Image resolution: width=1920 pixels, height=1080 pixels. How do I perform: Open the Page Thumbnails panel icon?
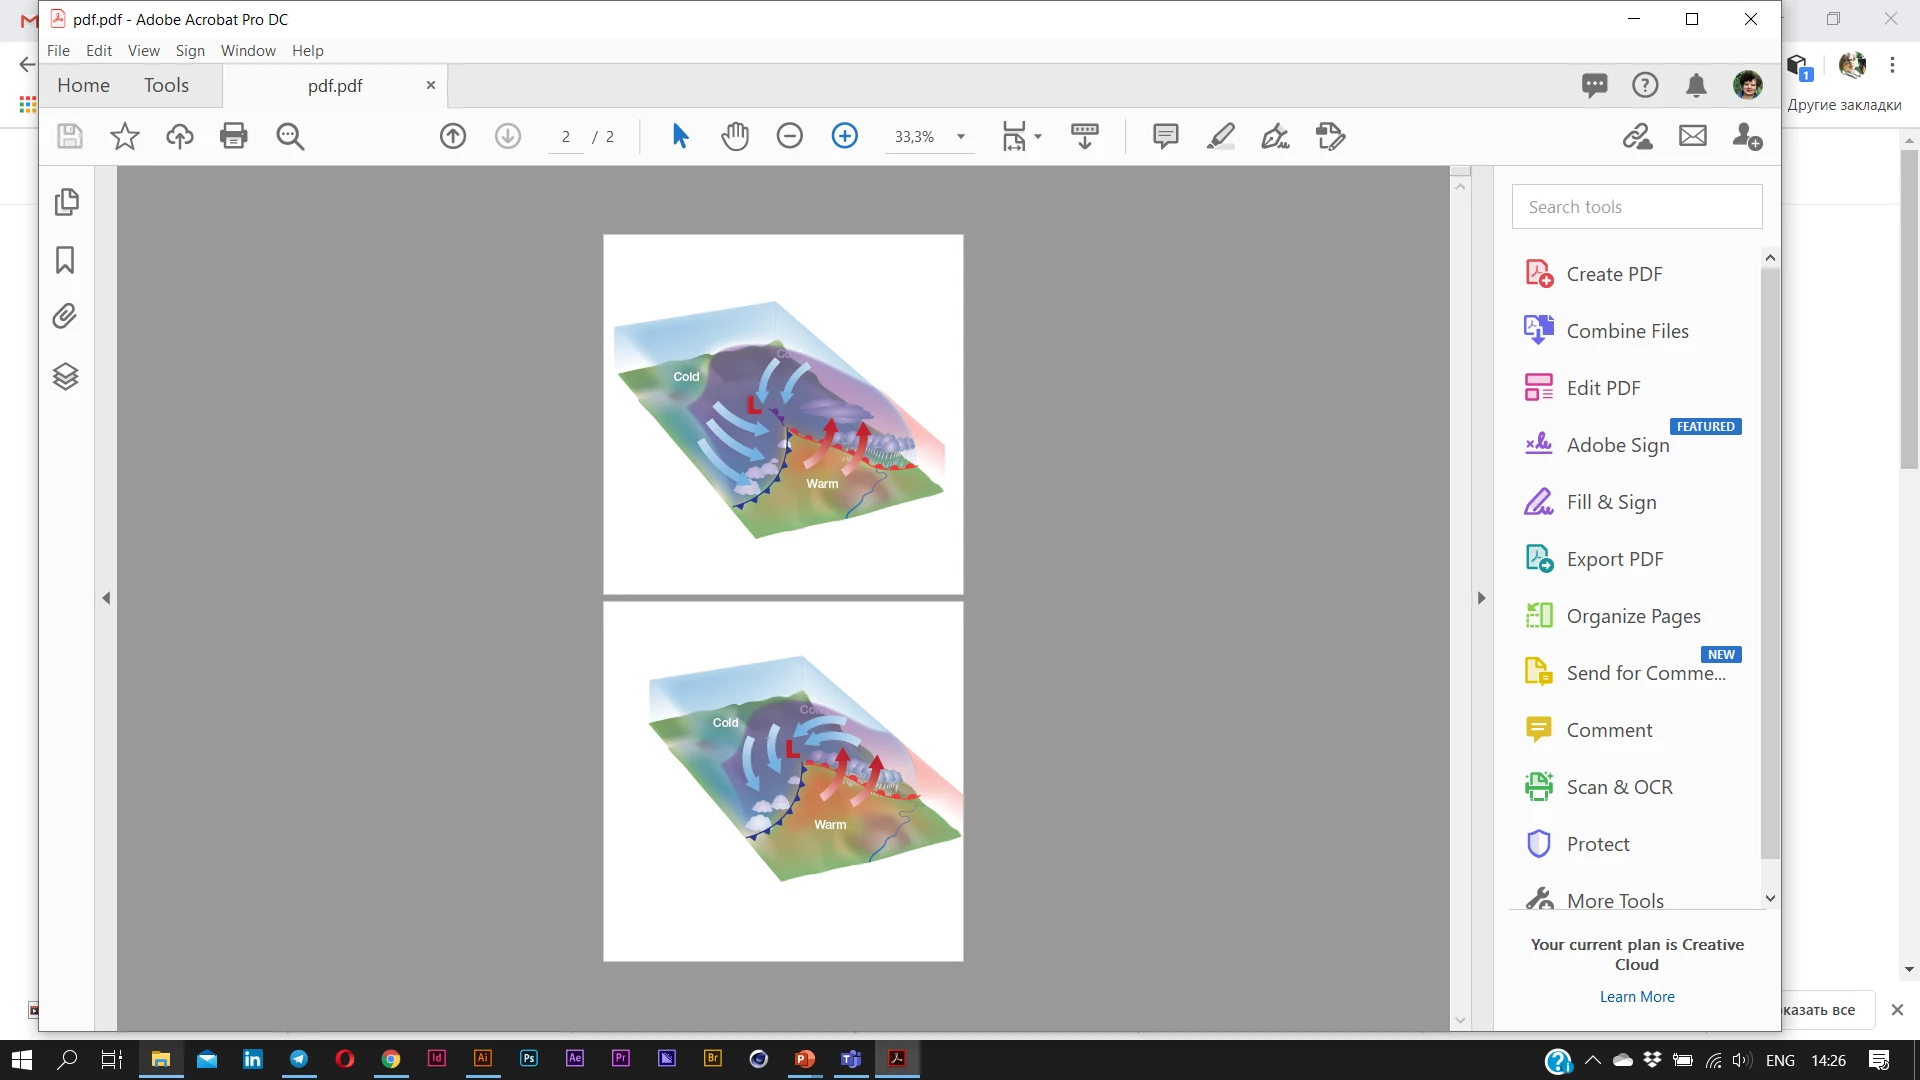[66, 202]
